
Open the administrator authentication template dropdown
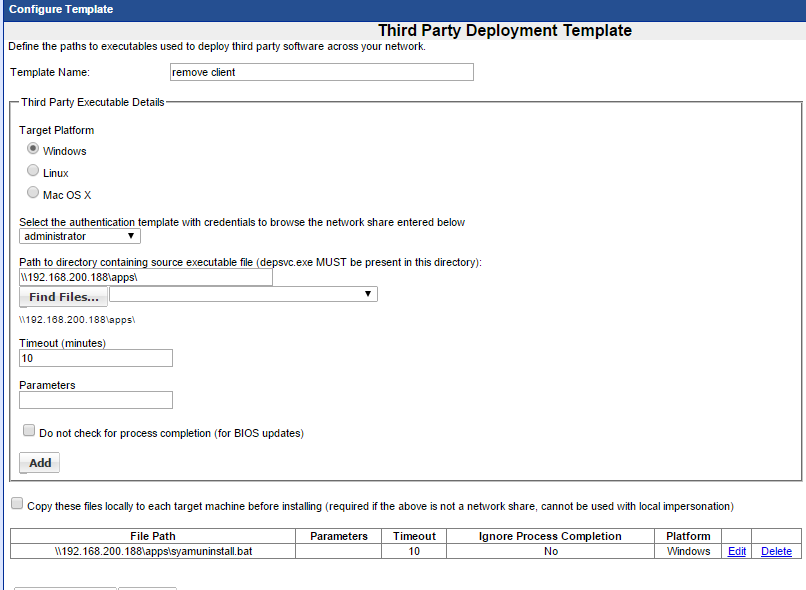click(80, 236)
